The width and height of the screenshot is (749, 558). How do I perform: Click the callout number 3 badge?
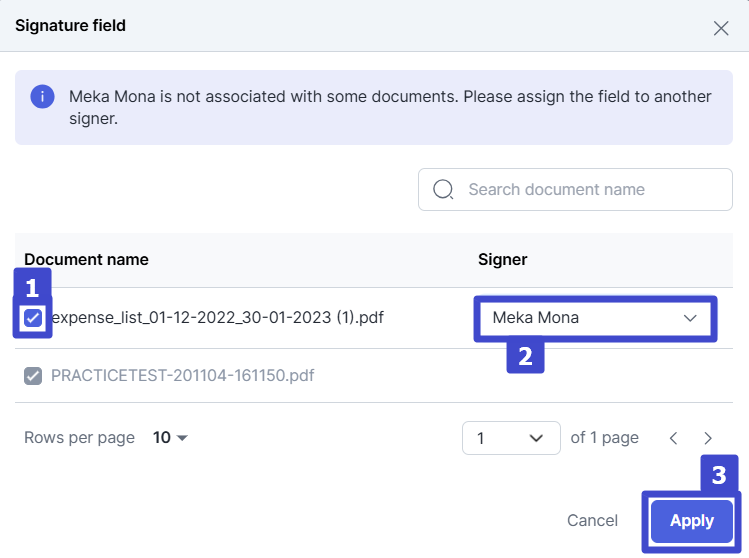point(719,475)
